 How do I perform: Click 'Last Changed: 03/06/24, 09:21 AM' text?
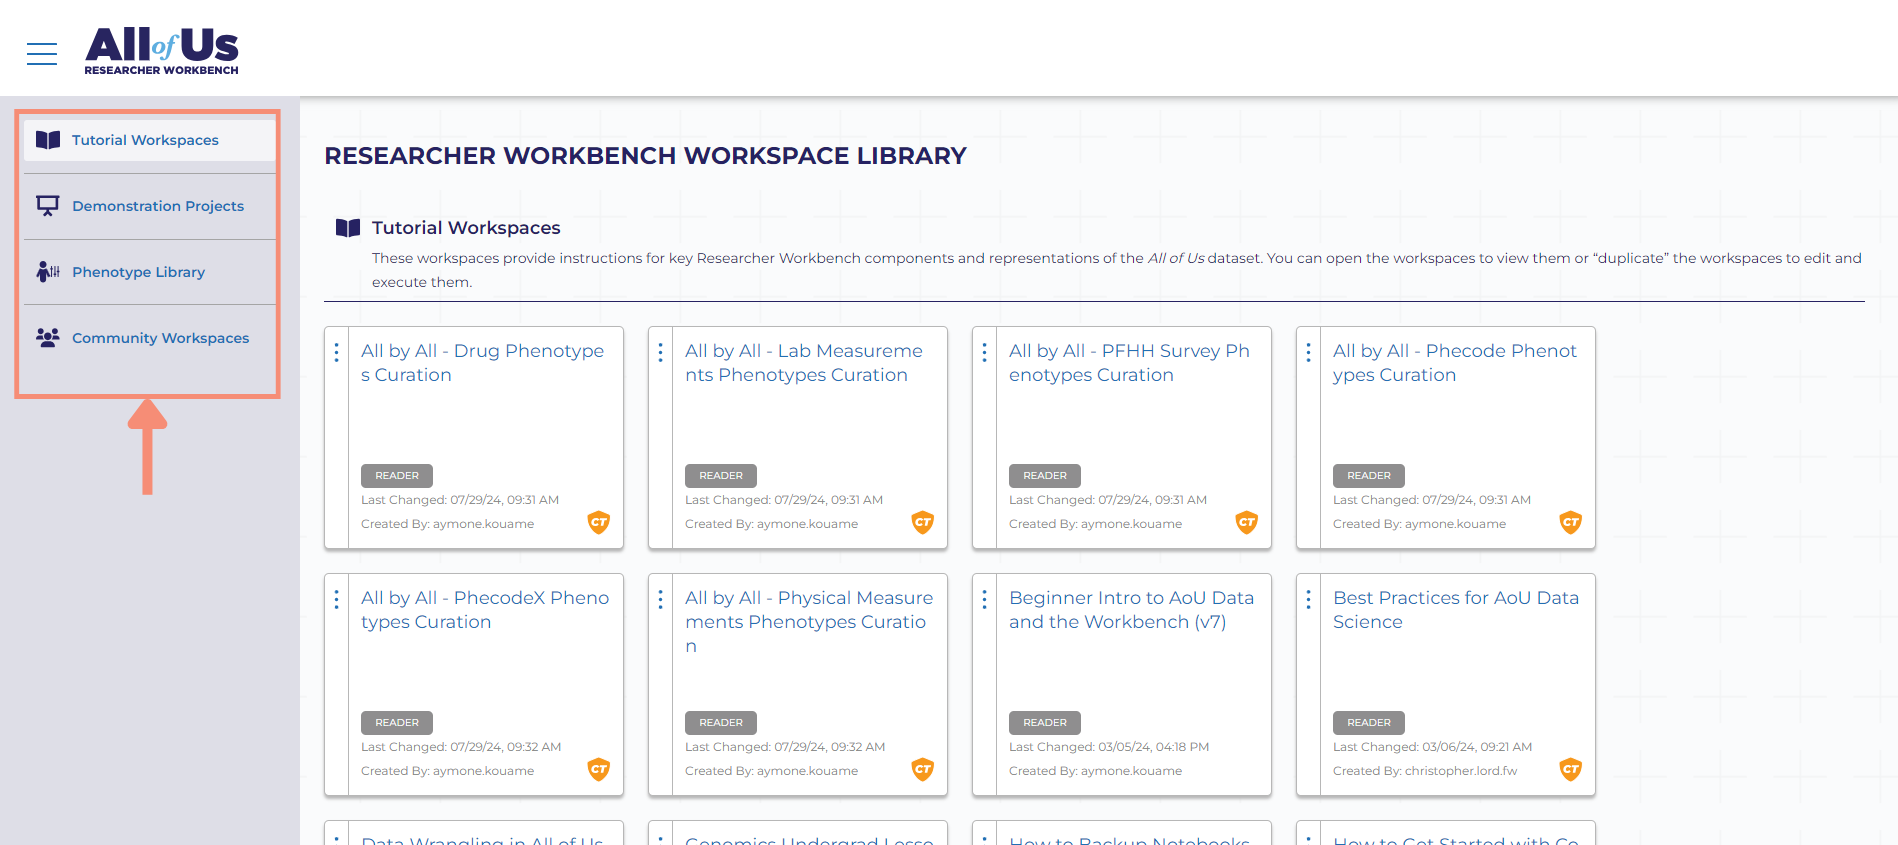pos(1432,747)
